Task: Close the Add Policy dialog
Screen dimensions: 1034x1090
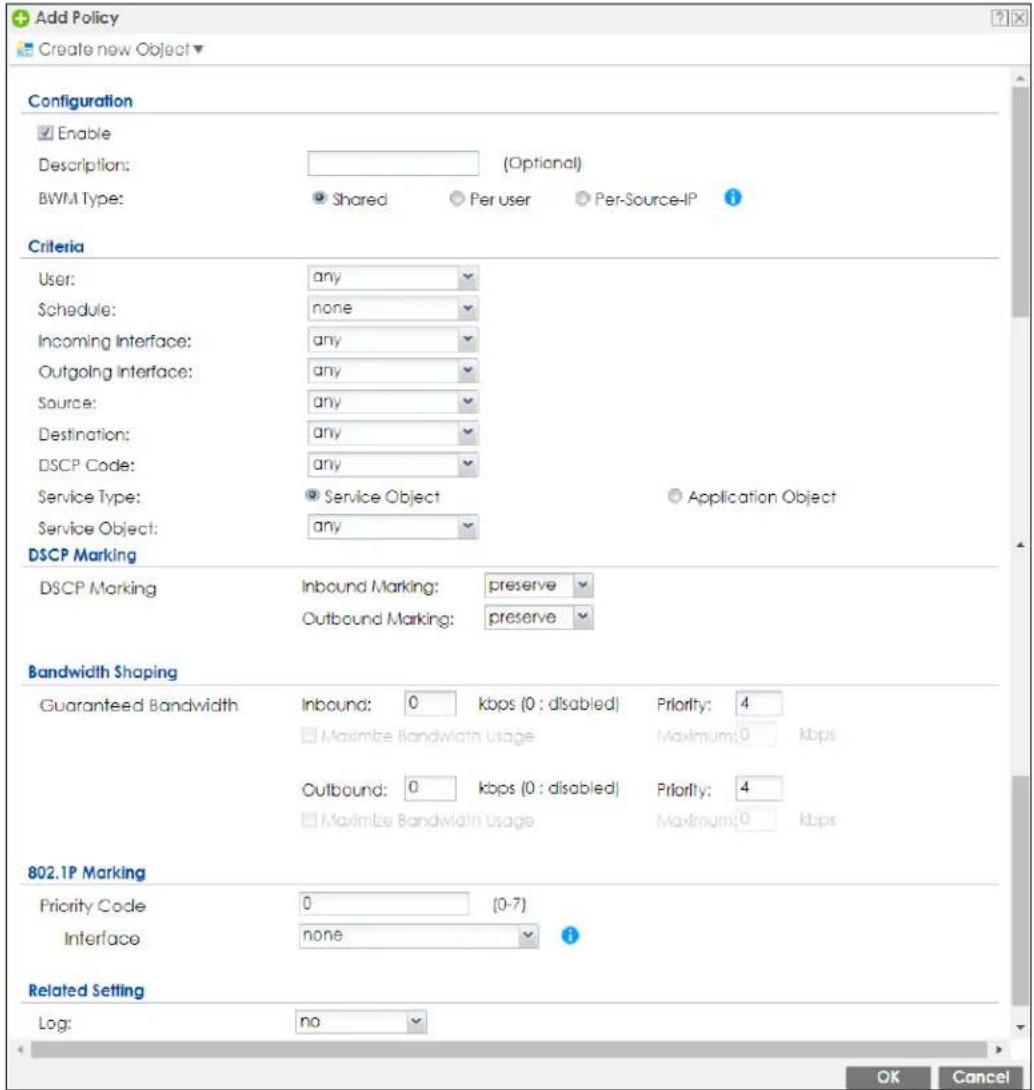Action: [x=1019, y=18]
